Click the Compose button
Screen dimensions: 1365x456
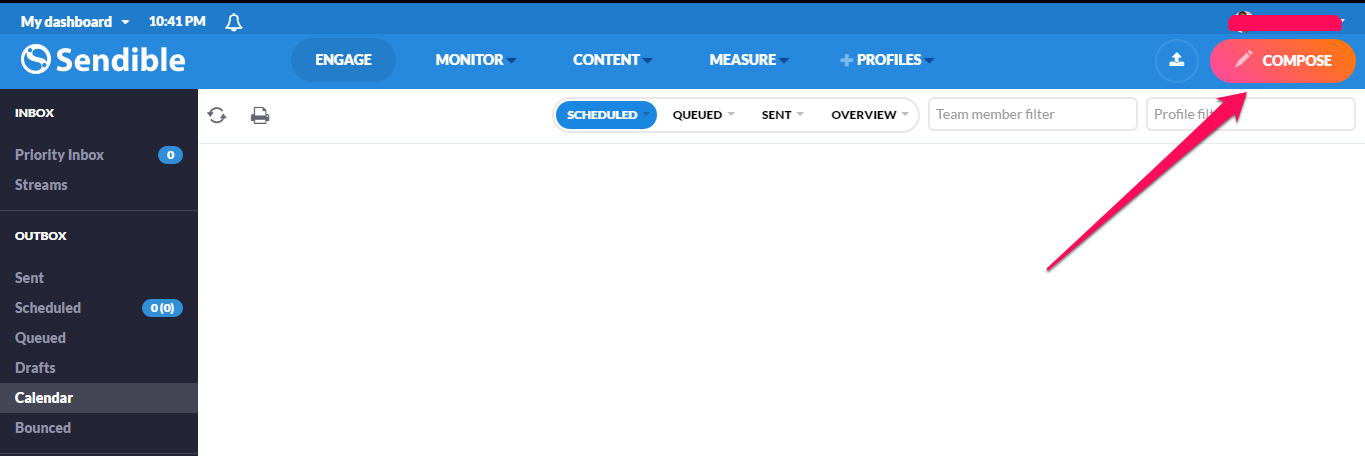1283,60
